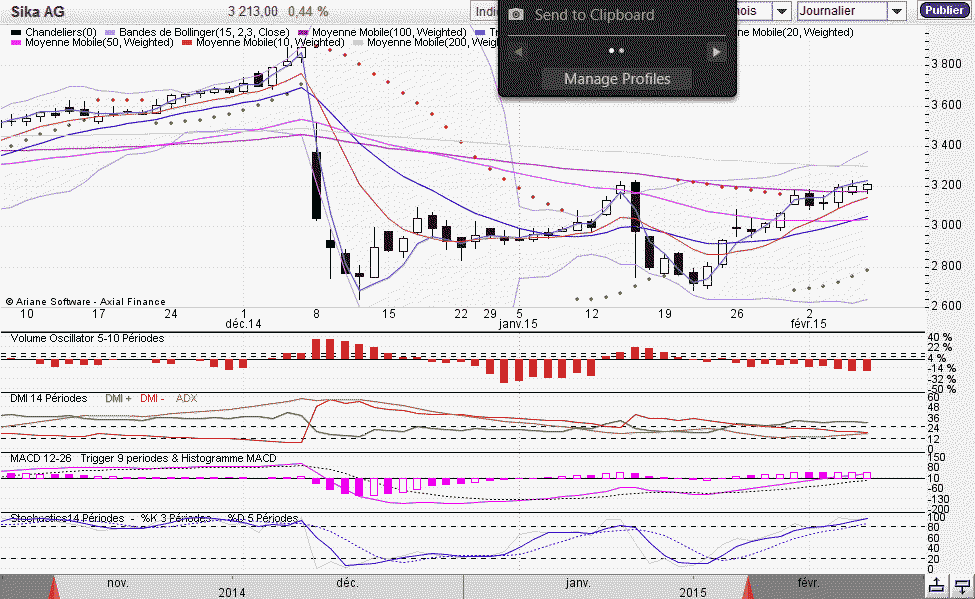The image size is (975, 599).
Task: Select the Moyenne Mobile(10, Weighted) legend label
Action: (270, 42)
